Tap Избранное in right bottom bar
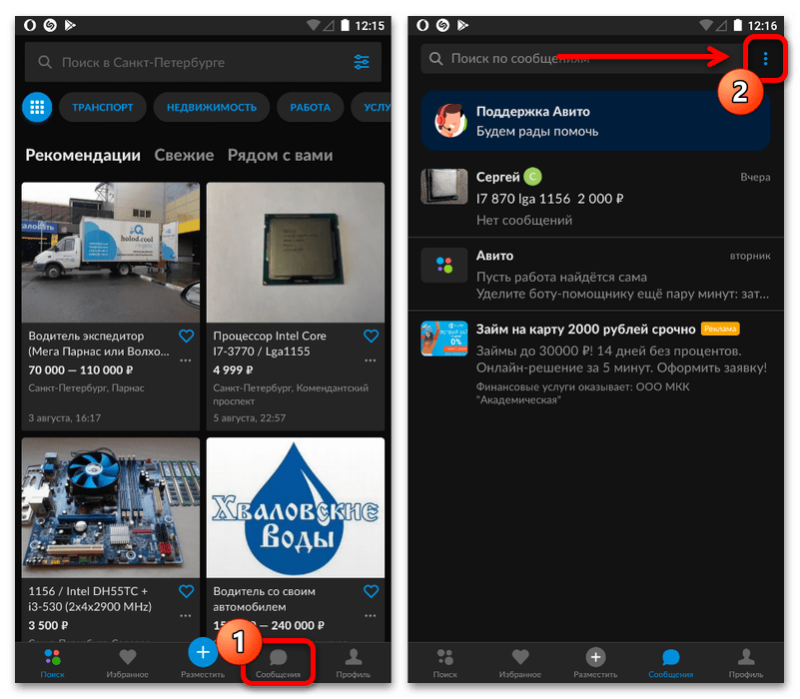This screenshot has height=699, width=800. tap(520, 663)
